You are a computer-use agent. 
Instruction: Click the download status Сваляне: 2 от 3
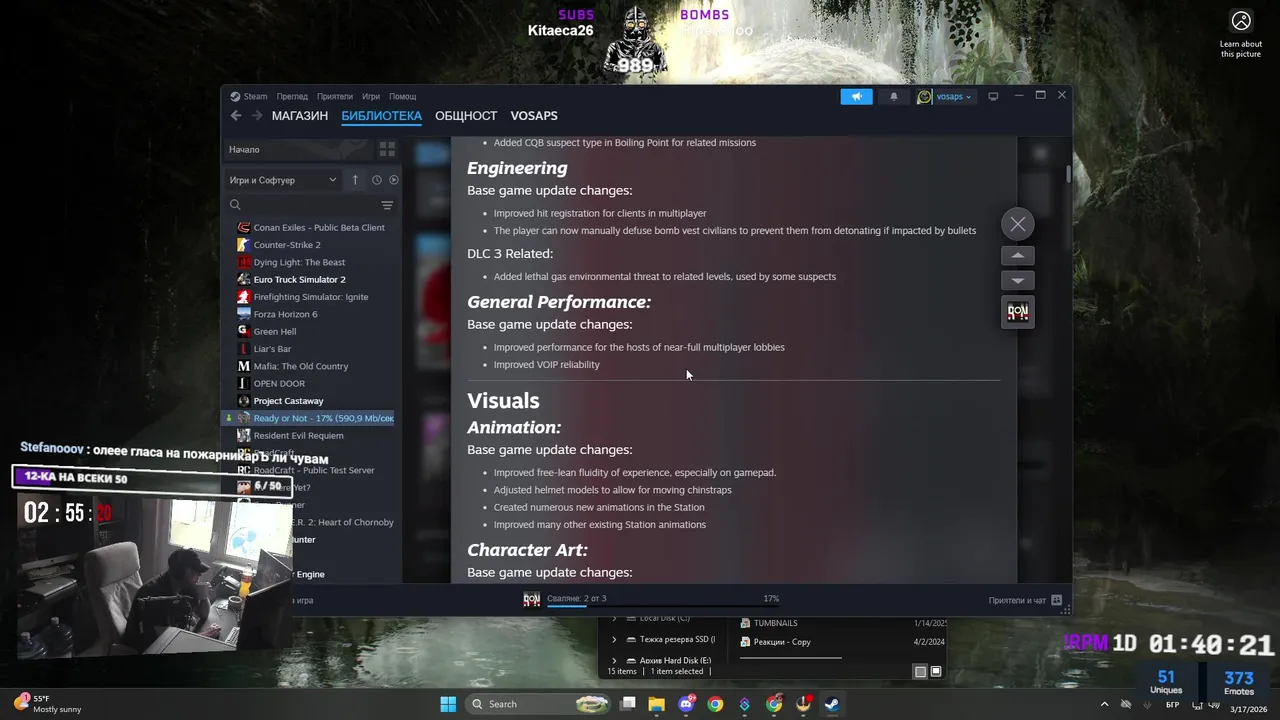[577, 598]
